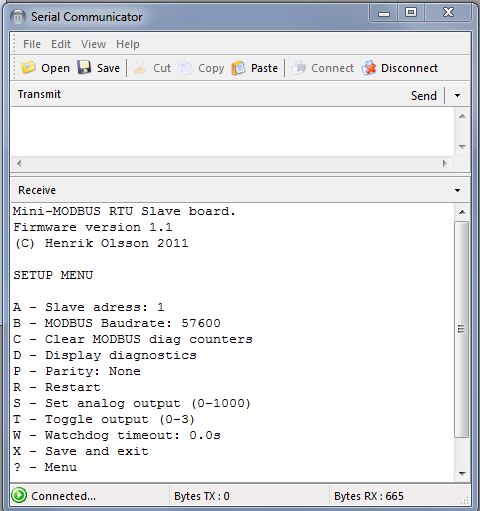Click the grayed Connect icon
Screen dimensions: 480x511
coord(299,67)
